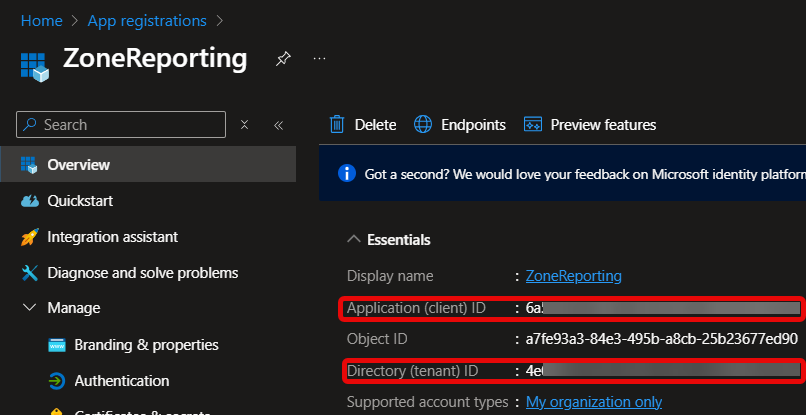Open Authentication settings
Screen dimensions: 806x415
click(x=122, y=381)
